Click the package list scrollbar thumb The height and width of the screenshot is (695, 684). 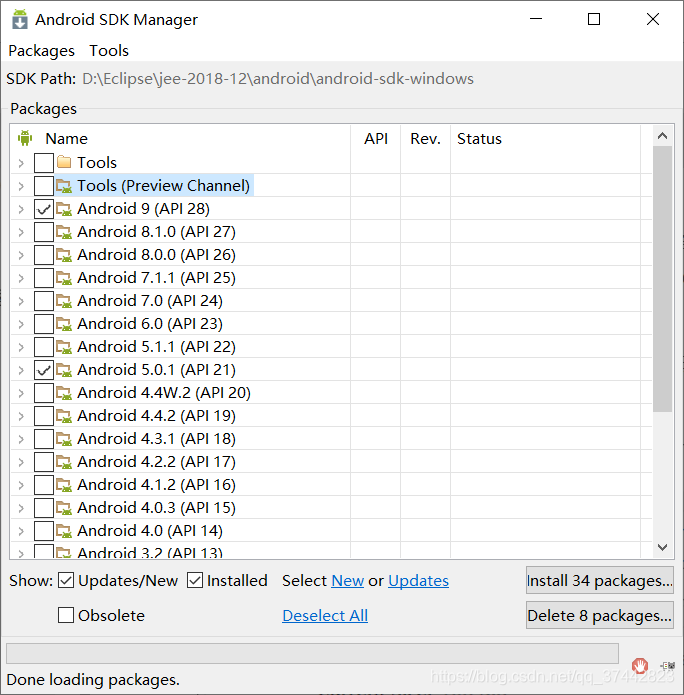(x=662, y=279)
